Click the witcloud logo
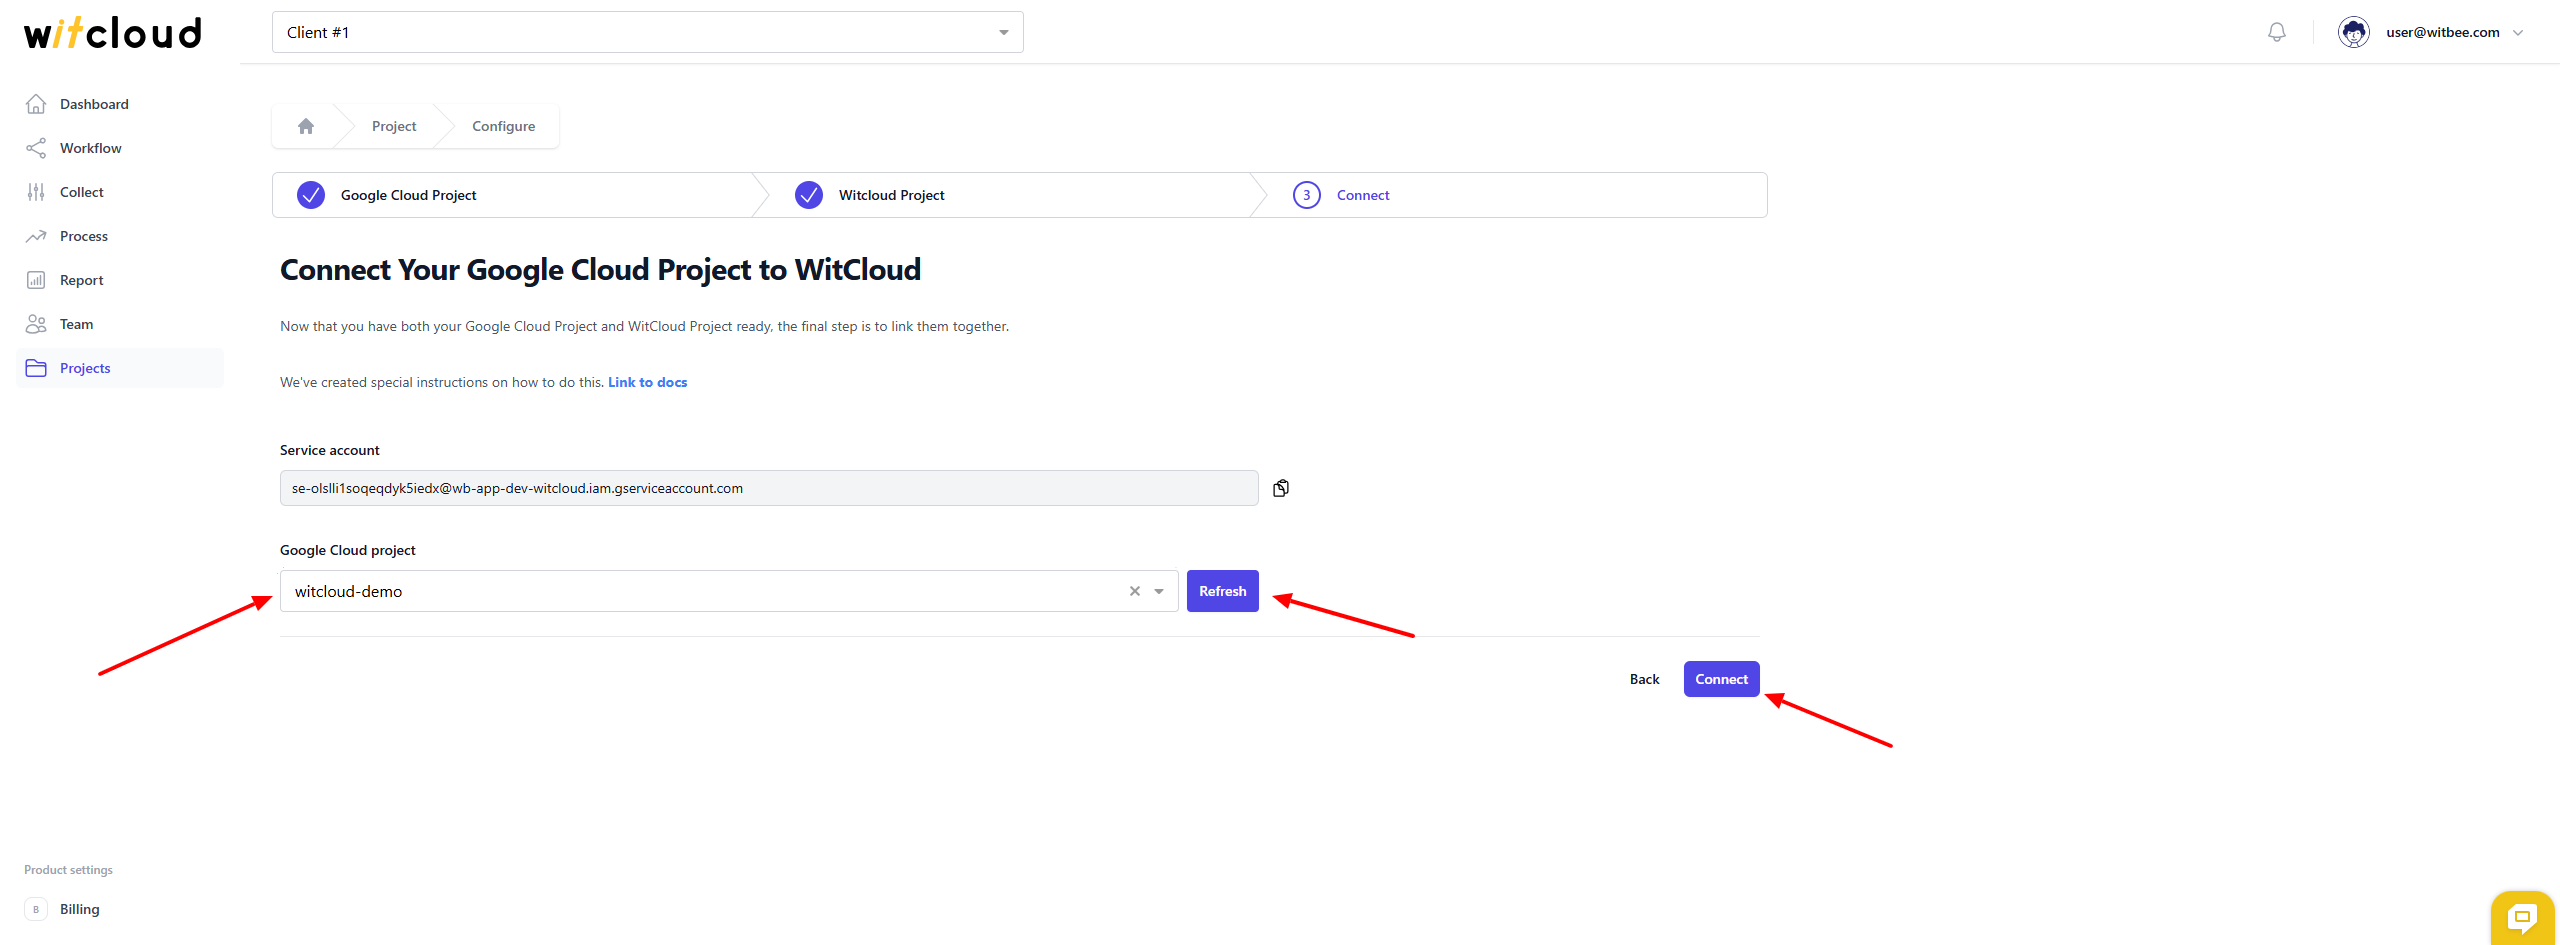Viewport: 2560px width, 945px height. click(113, 32)
